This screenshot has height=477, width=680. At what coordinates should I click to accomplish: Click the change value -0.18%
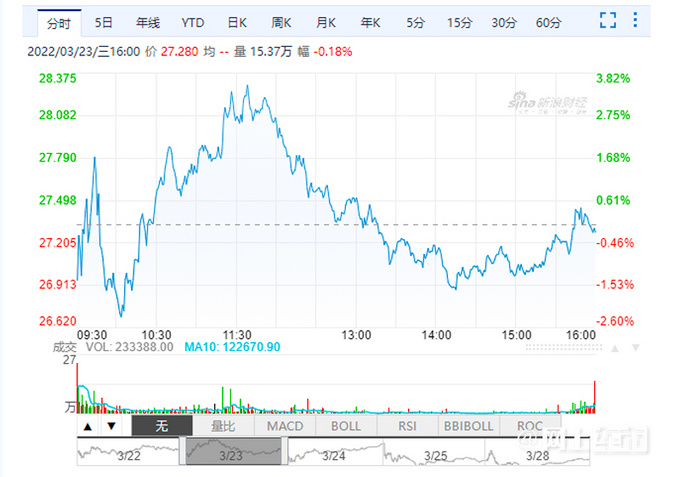[333, 52]
